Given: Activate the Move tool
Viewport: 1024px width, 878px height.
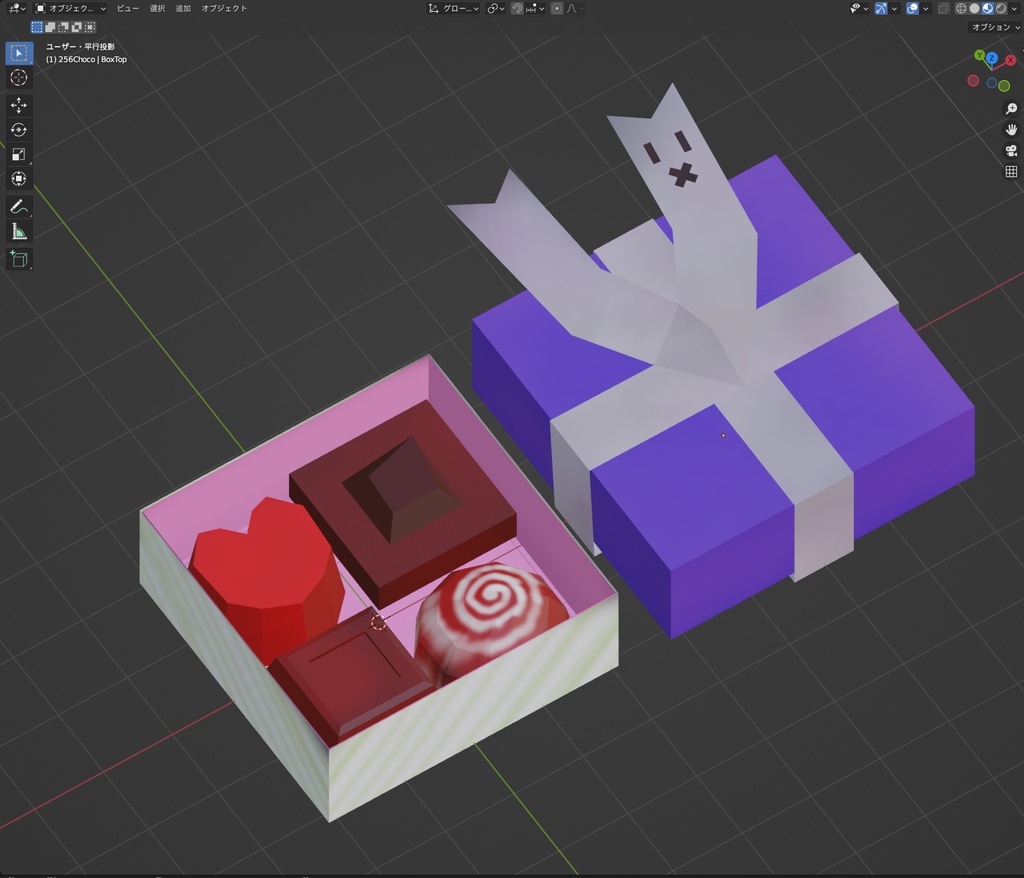Looking at the screenshot, I should [19, 105].
